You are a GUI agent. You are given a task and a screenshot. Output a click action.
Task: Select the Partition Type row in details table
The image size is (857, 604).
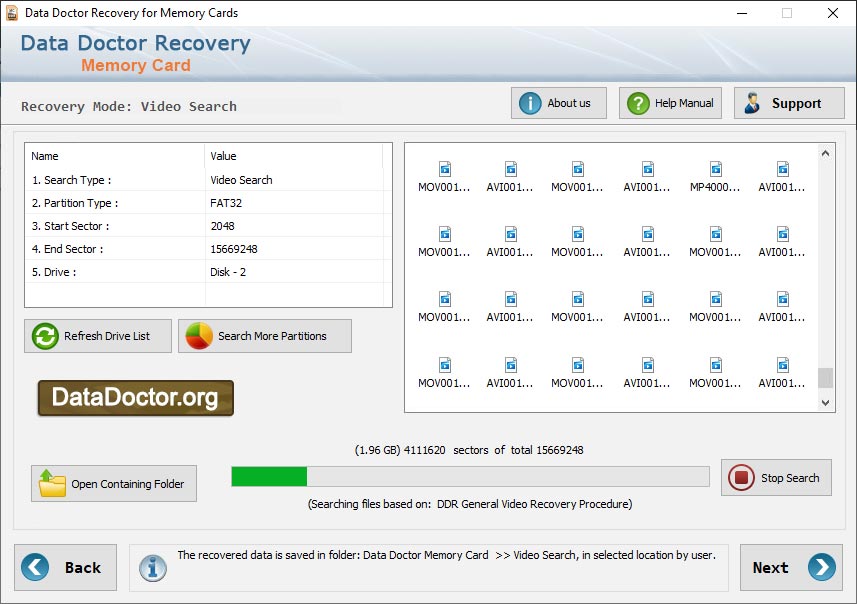(x=200, y=202)
